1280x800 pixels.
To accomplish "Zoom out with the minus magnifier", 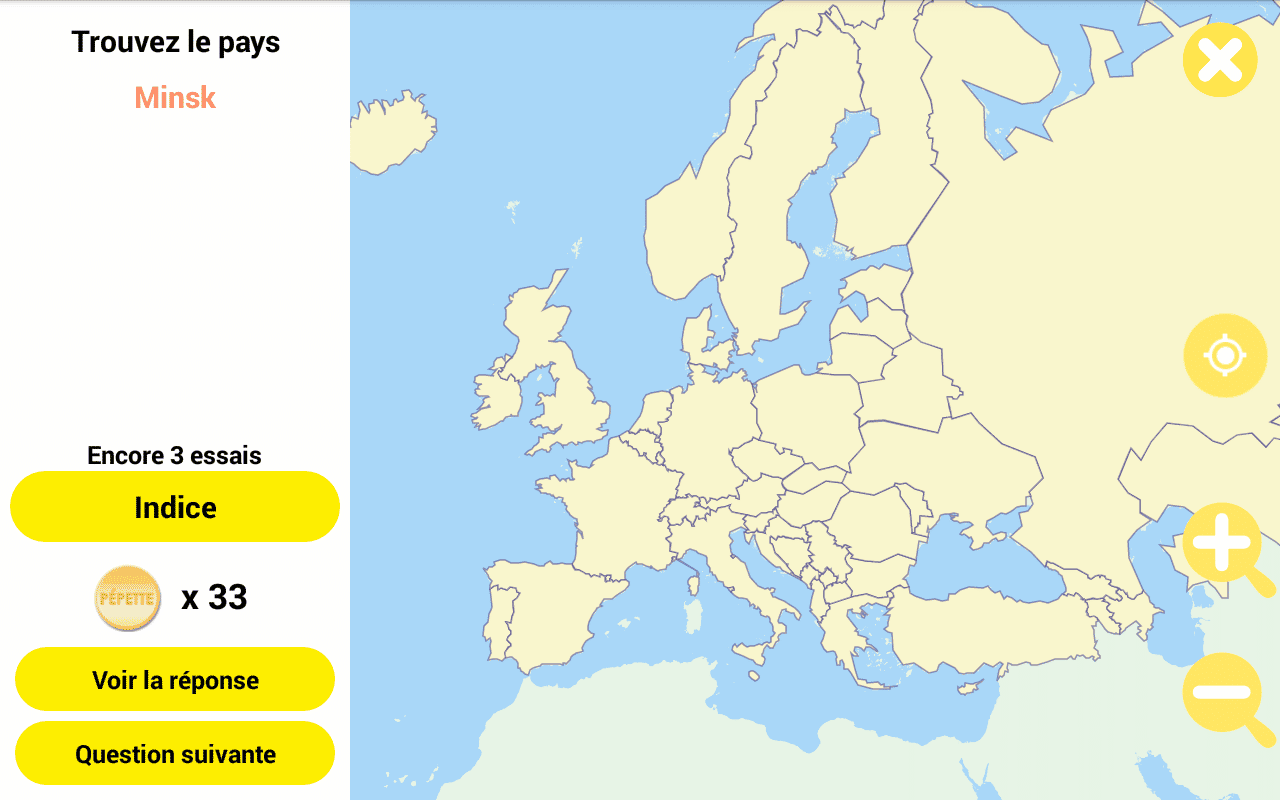I will point(1224,695).
